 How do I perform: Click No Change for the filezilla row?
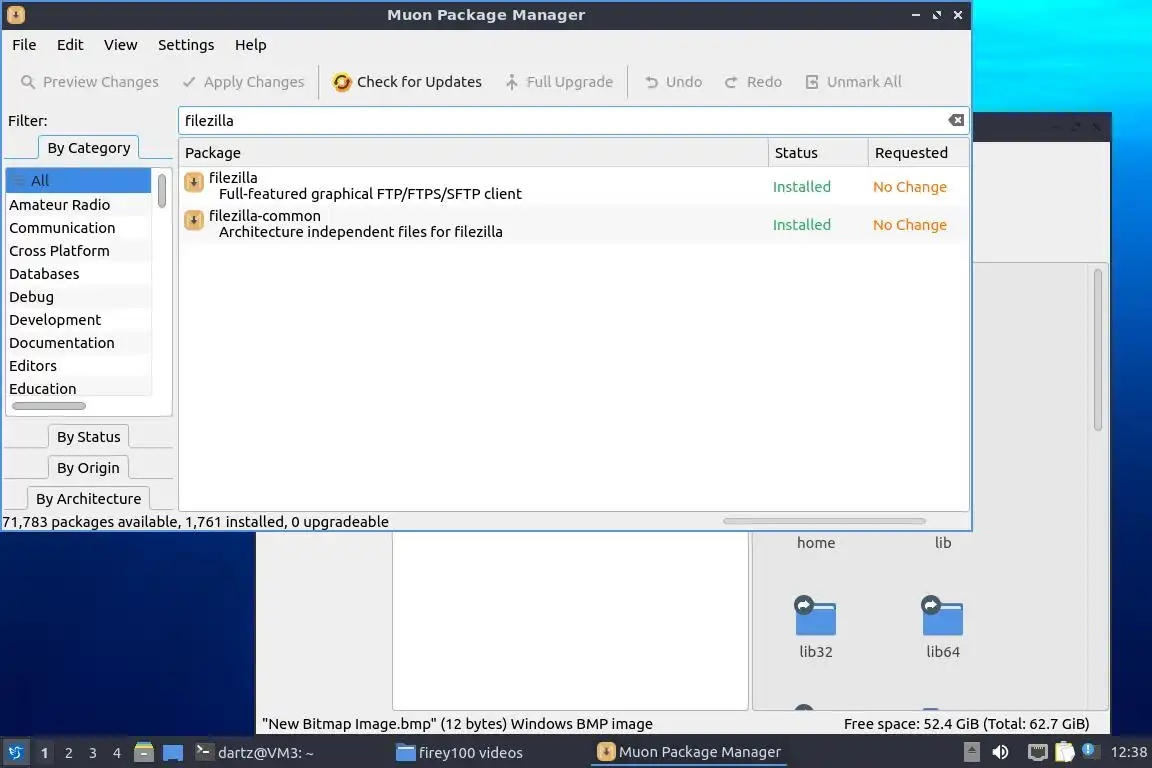(x=910, y=187)
